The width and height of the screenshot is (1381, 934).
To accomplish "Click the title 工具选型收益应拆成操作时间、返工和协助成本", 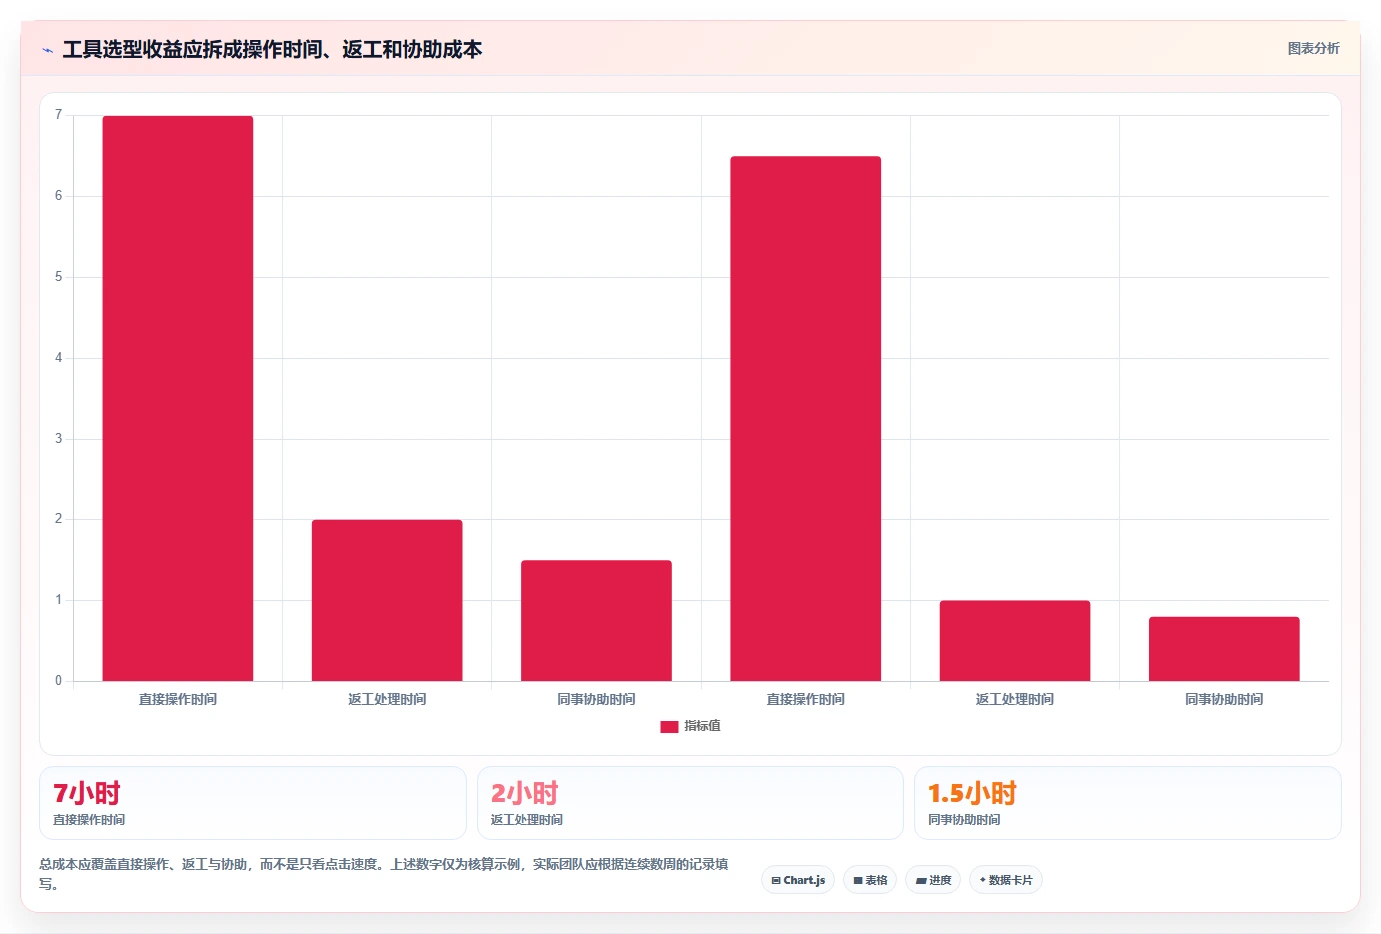I will tap(272, 49).
